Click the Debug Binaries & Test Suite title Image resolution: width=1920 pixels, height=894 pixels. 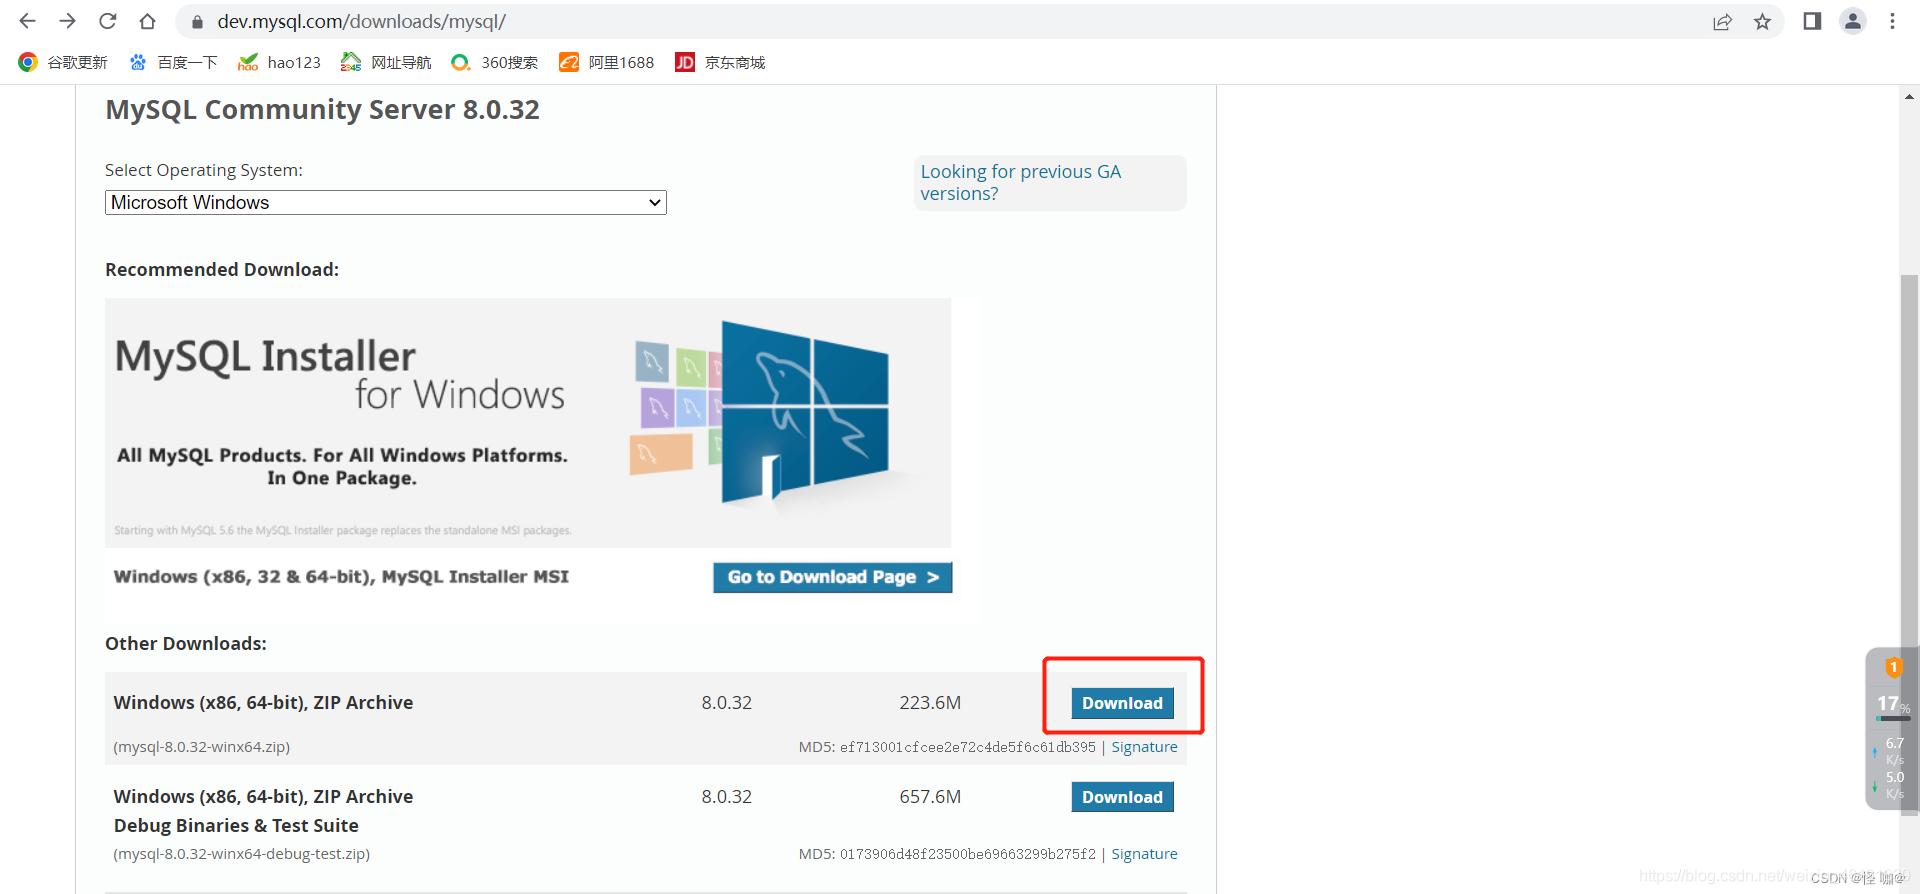tap(236, 825)
